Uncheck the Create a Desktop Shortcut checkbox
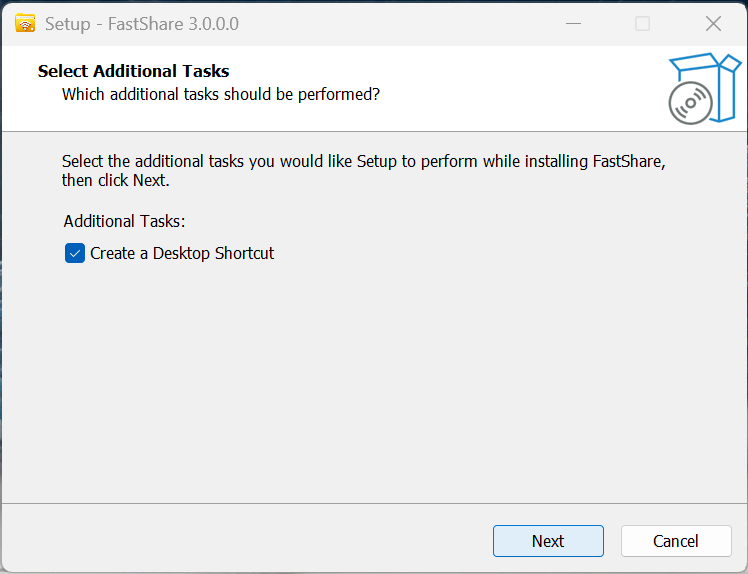 (75, 253)
